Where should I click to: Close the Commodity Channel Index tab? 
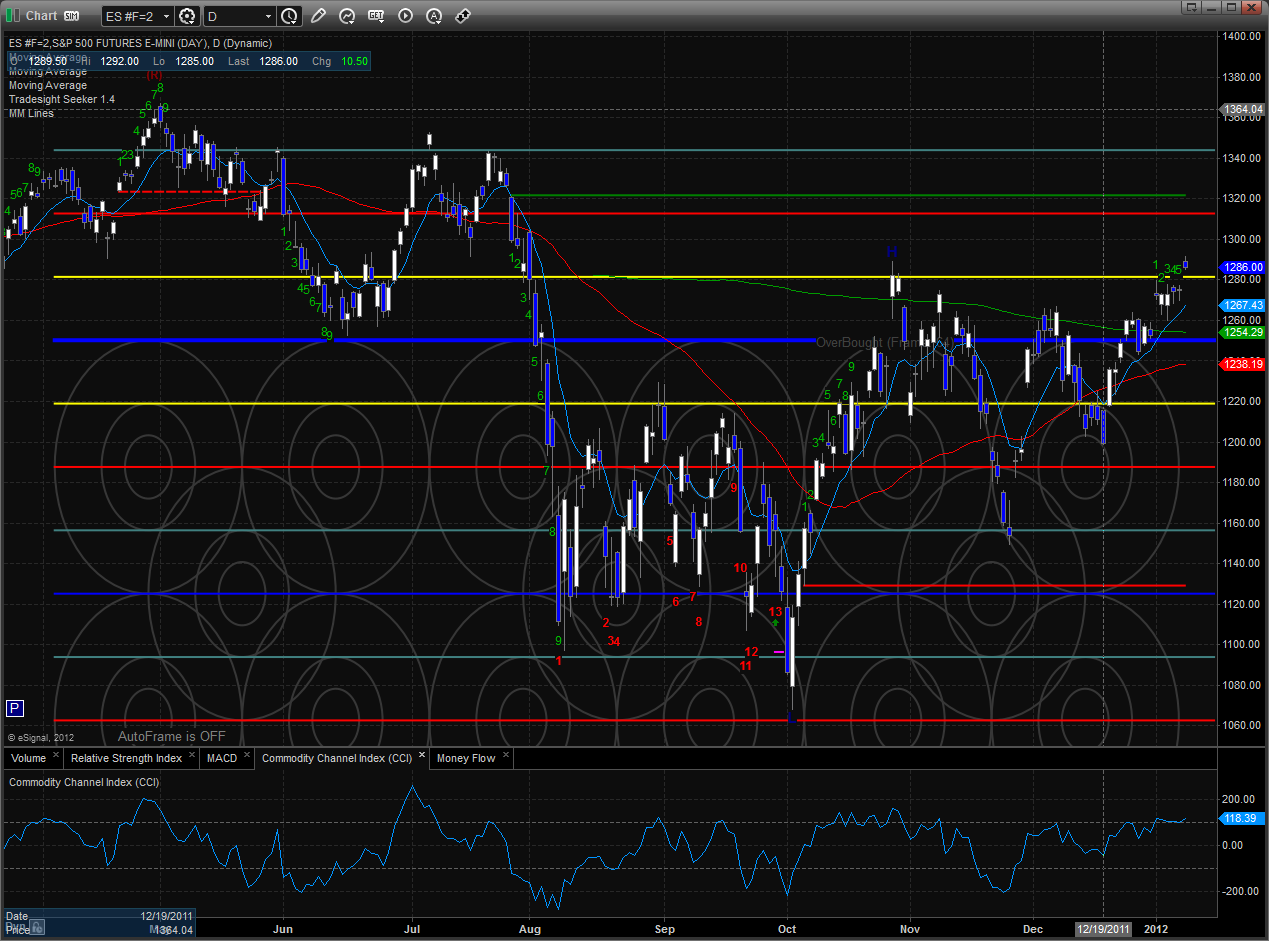(422, 756)
